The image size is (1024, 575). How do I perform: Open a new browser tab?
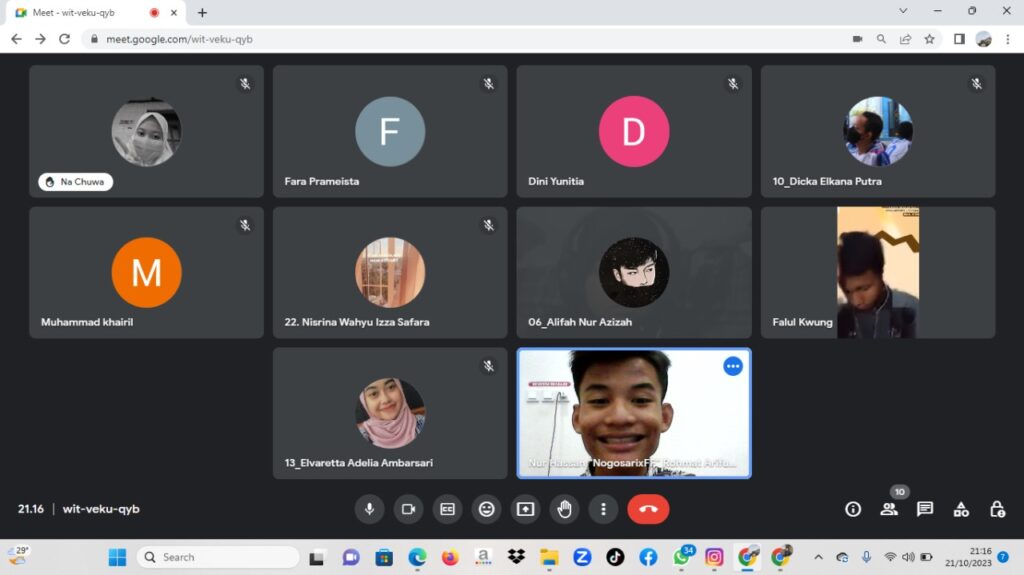click(202, 13)
